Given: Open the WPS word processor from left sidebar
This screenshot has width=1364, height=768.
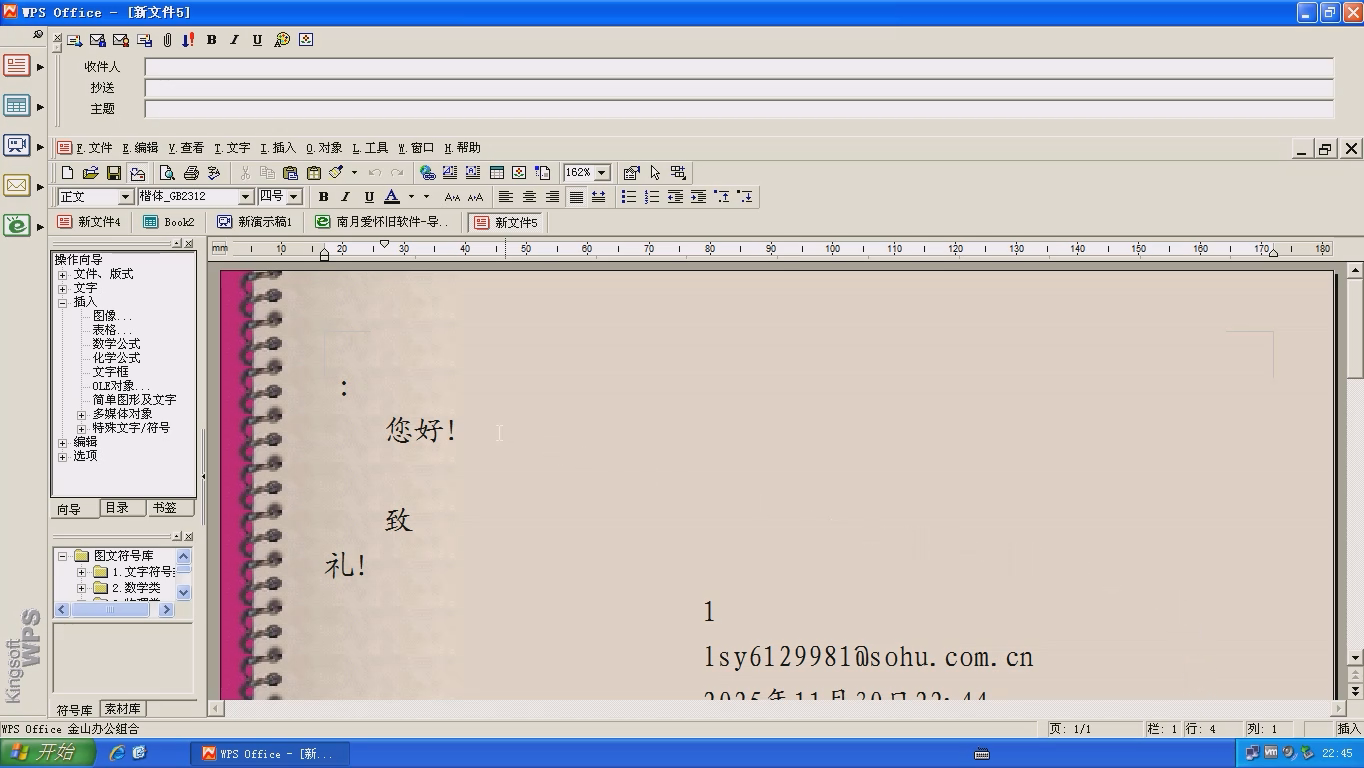Looking at the screenshot, I should (16, 66).
